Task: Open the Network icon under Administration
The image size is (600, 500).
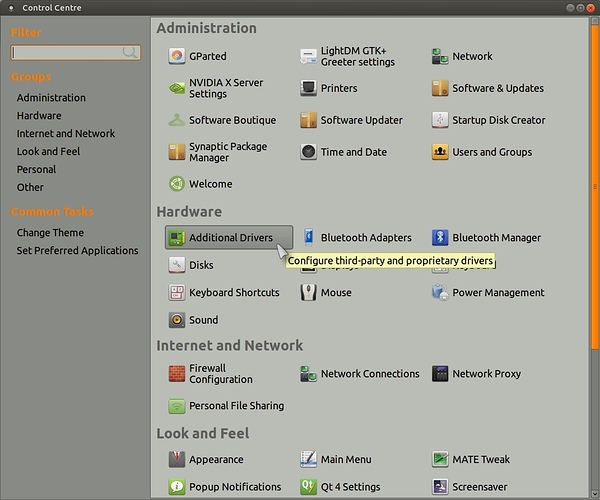Action: tap(440, 56)
